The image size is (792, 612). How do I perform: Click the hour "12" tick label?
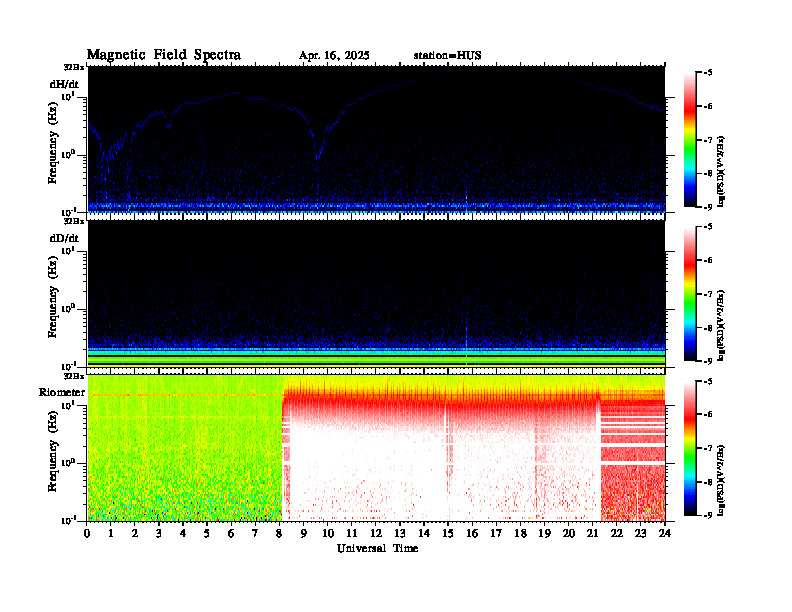[376, 534]
